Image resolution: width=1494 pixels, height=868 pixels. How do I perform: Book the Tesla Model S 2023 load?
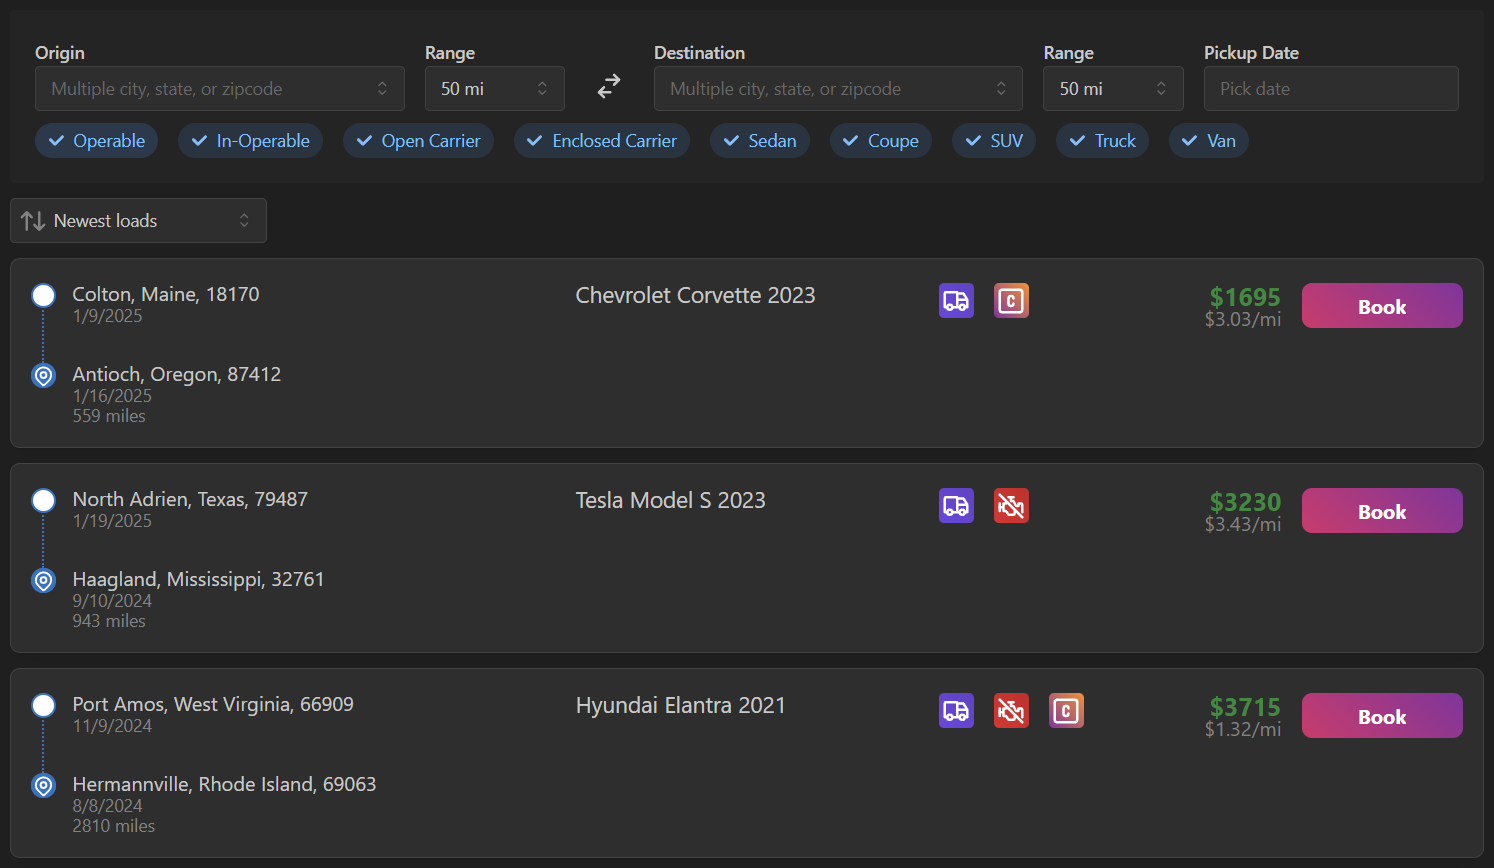(1382, 511)
